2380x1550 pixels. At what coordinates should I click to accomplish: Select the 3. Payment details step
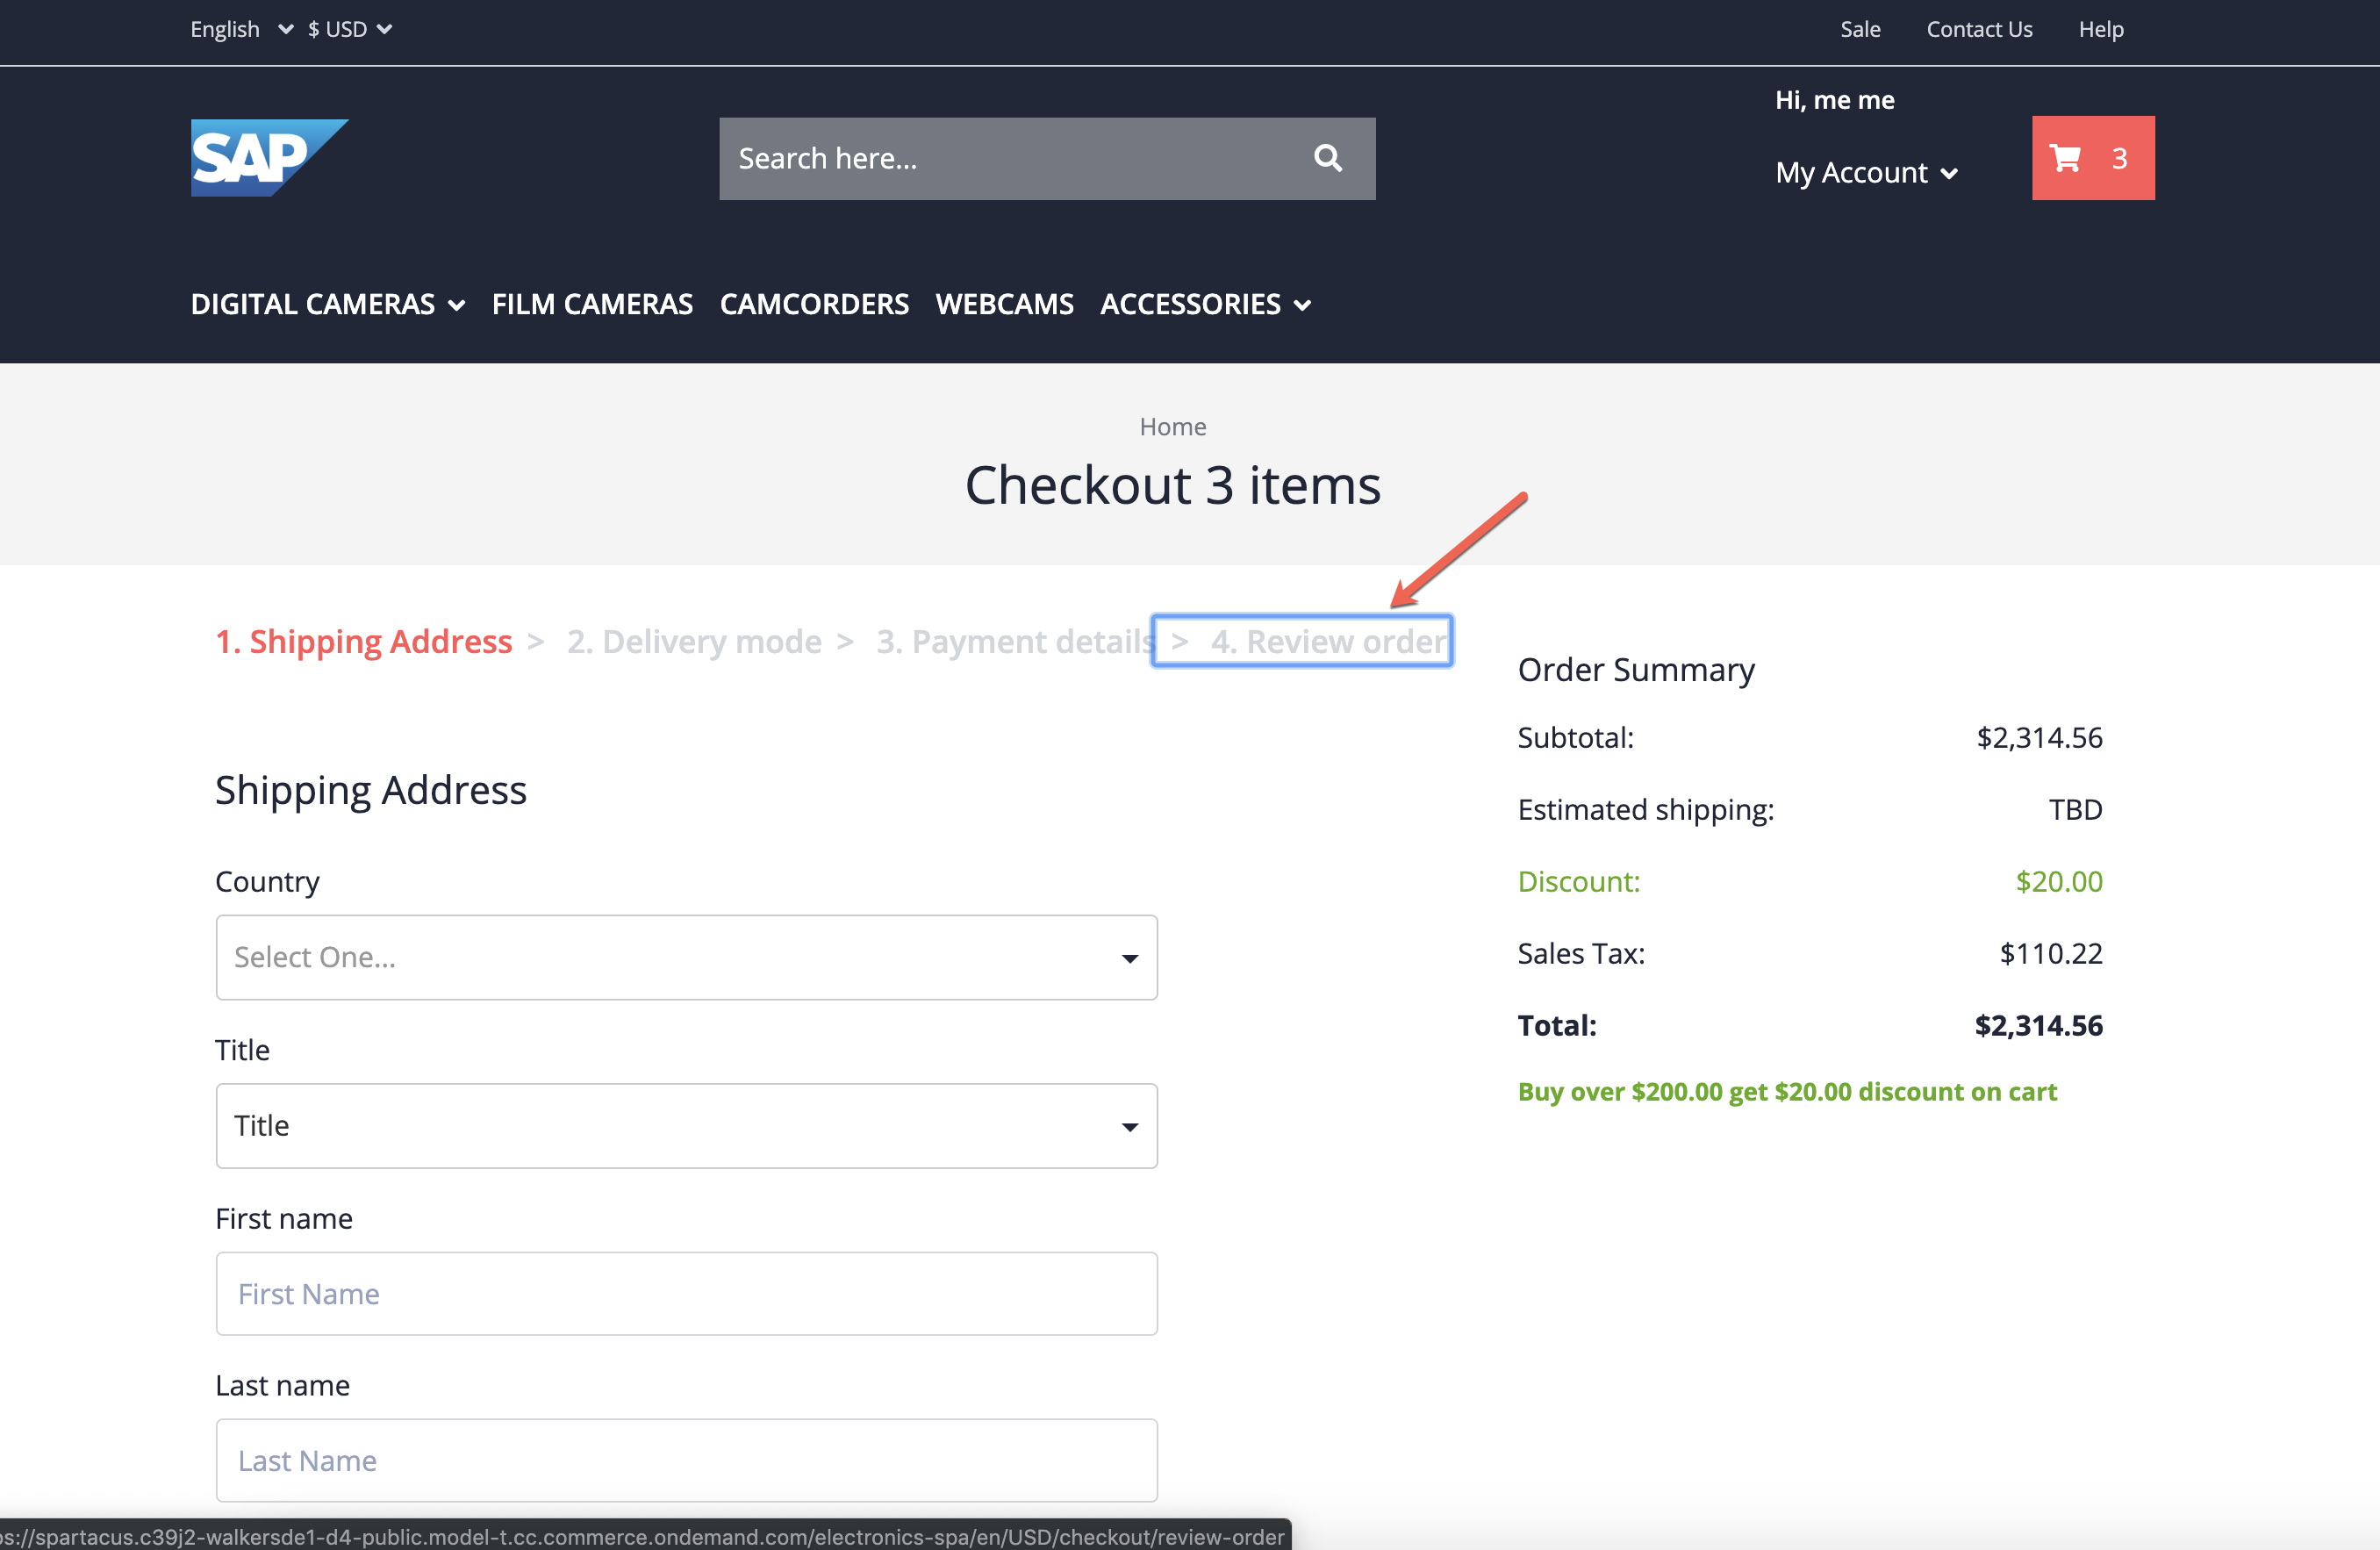pyautogui.click(x=1015, y=641)
